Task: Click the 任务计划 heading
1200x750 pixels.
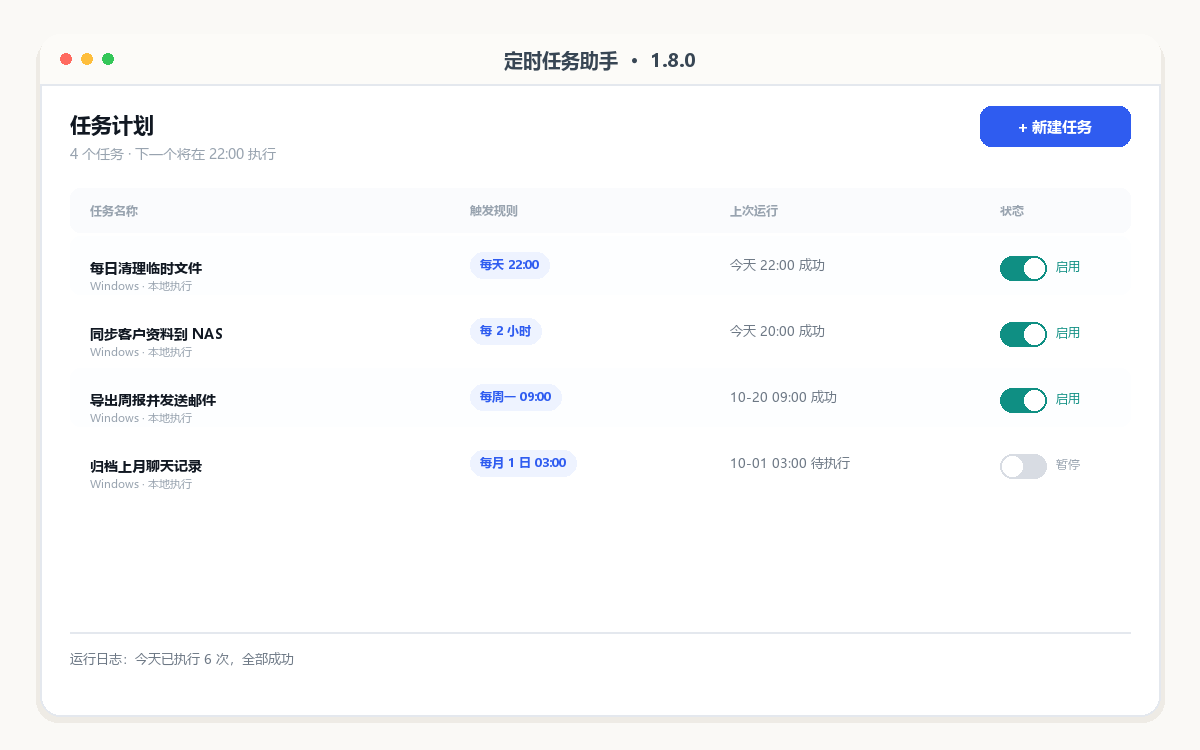Action: pyautogui.click(x=112, y=126)
